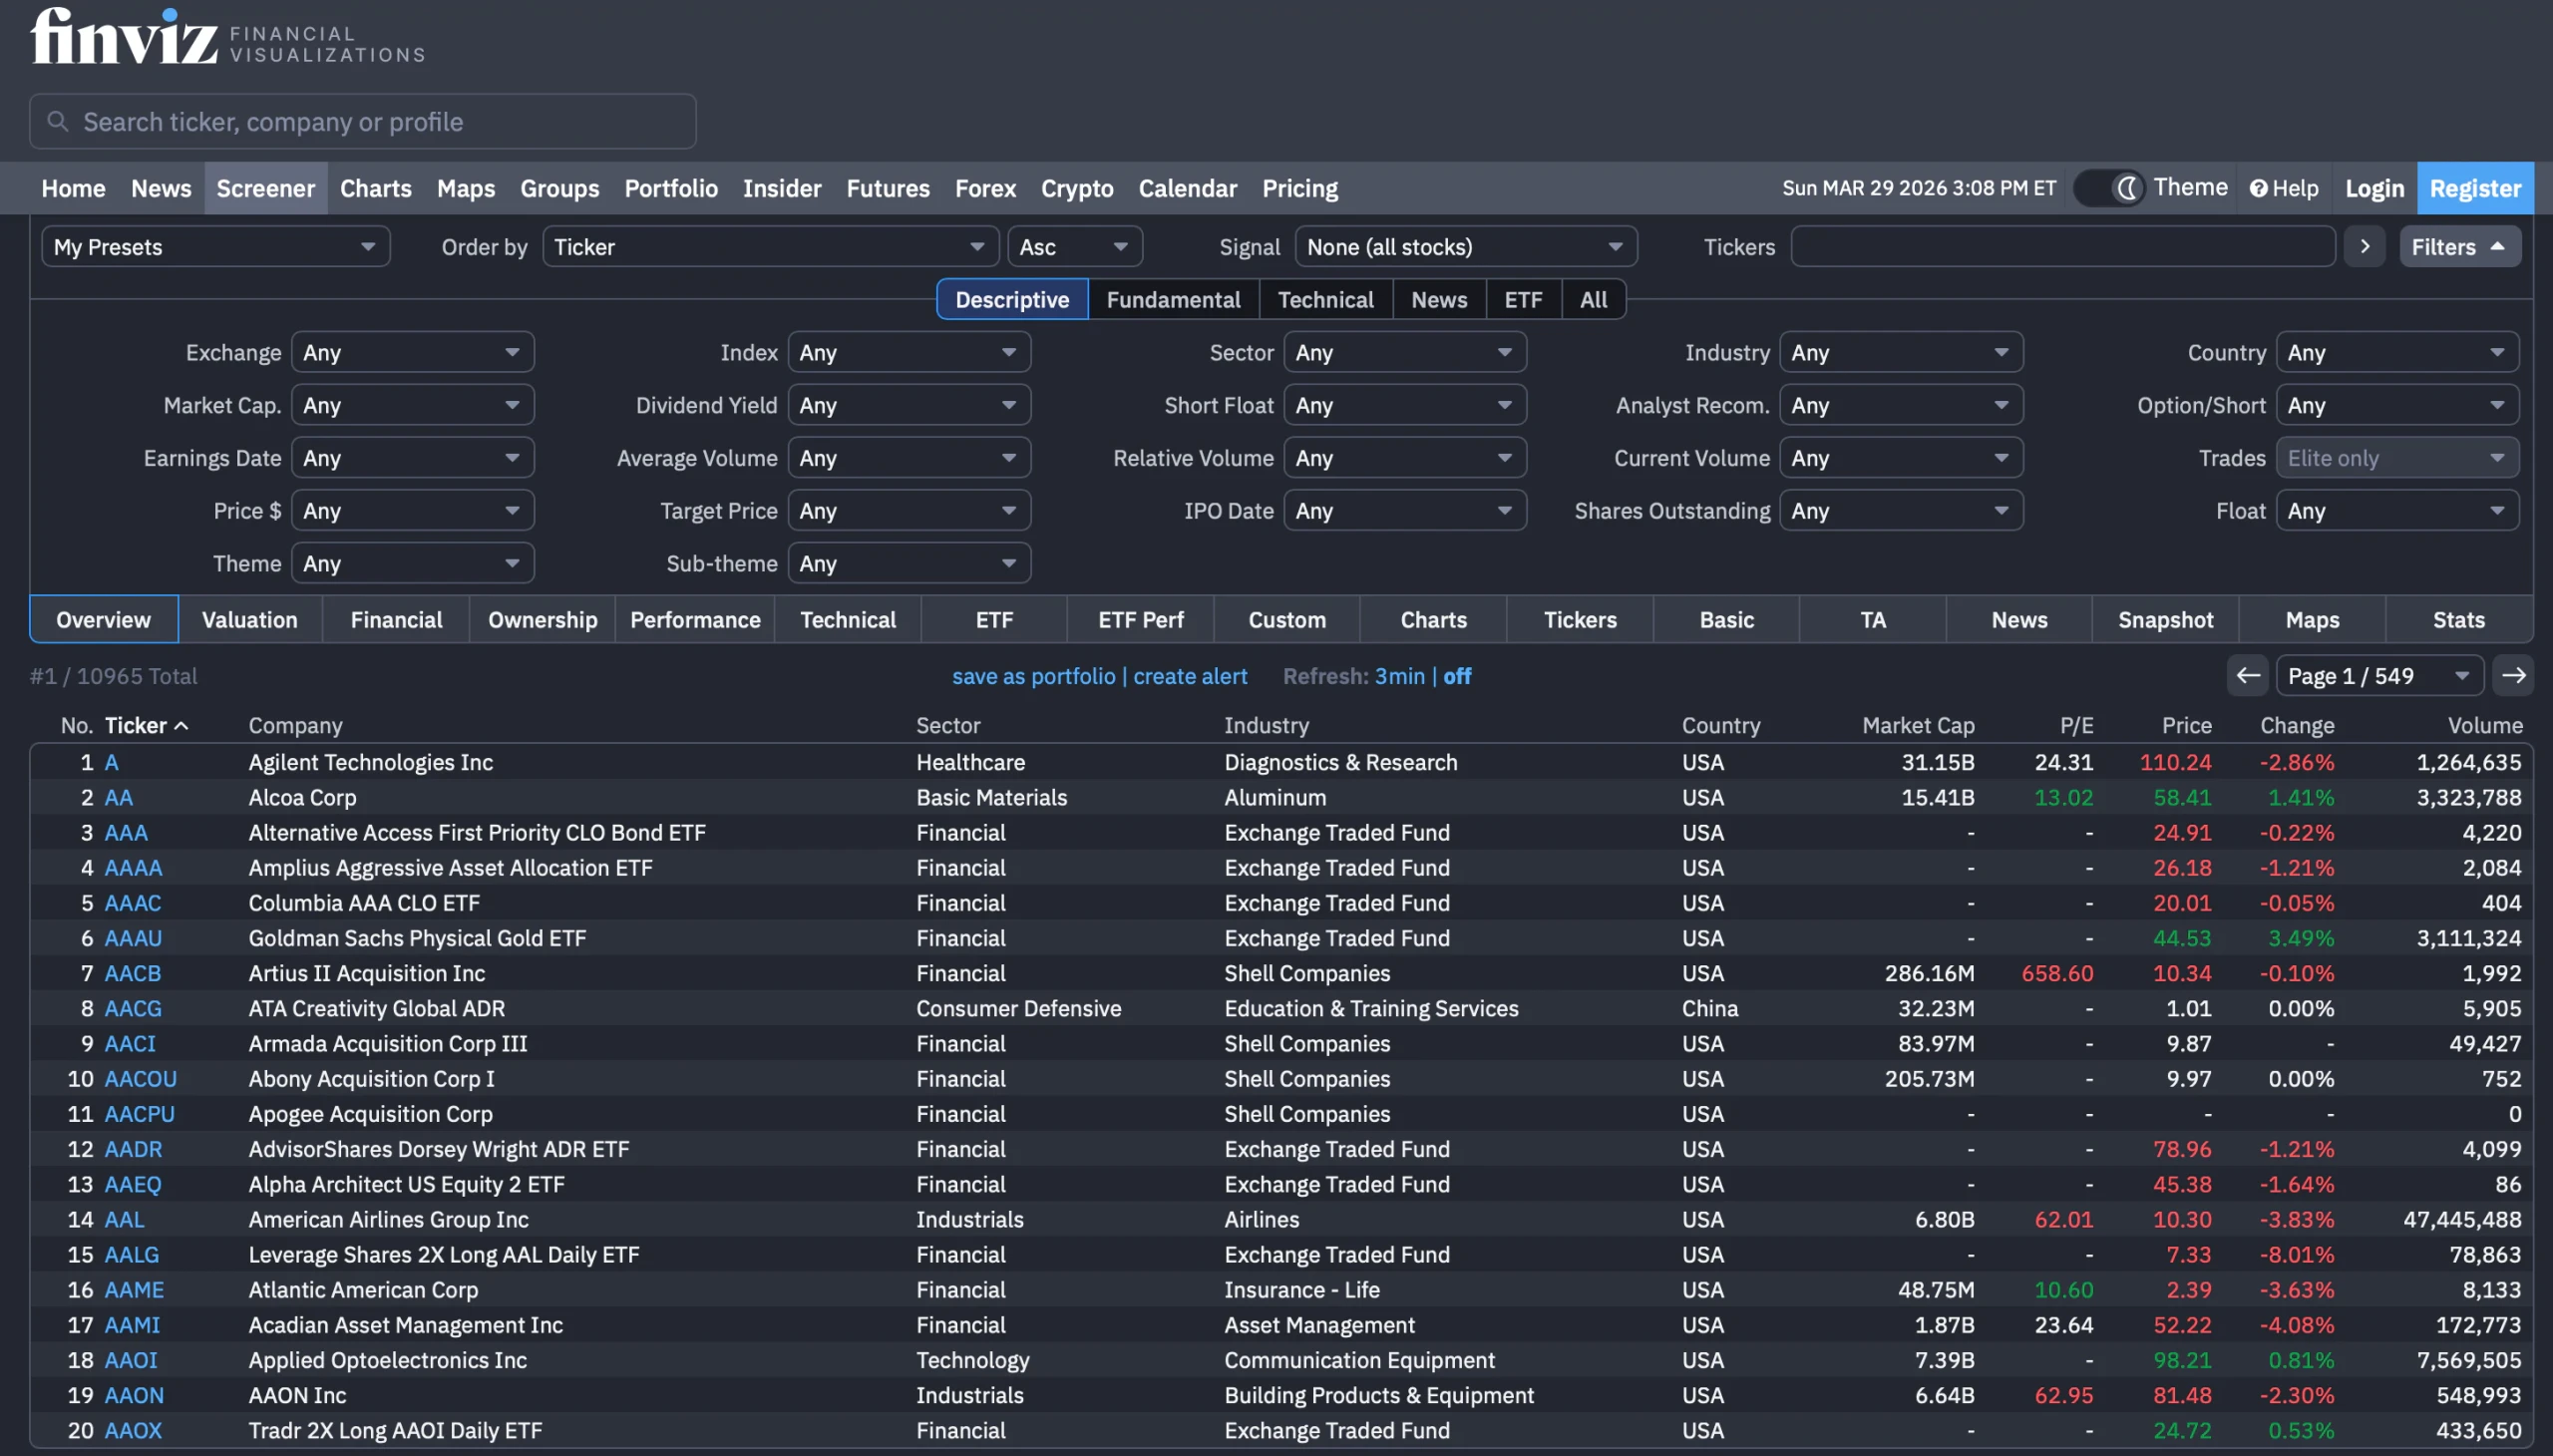Open the Page 1 / 549 dropdown
The width and height of the screenshot is (2553, 1456).
click(2379, 676)
